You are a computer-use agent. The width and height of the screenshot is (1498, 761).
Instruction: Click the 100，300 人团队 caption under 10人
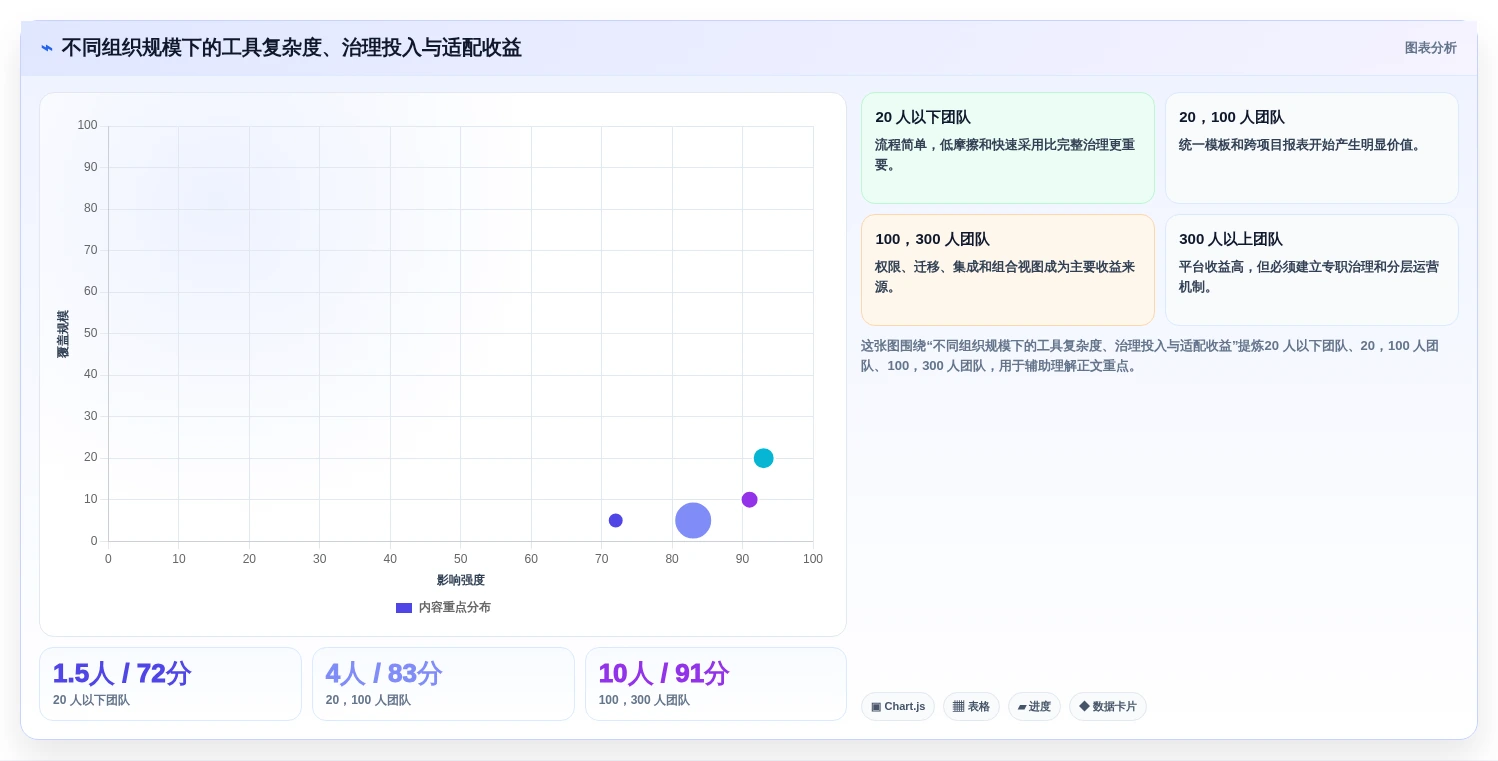pos(644,700)
